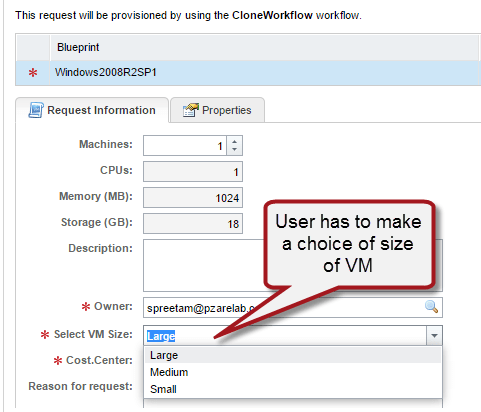Choose Large from the VM size list

pyautogui.click(x=293, y=355)
